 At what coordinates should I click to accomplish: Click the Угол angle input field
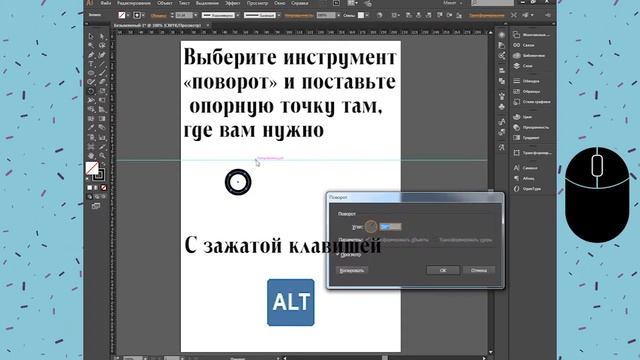(391, 227)
